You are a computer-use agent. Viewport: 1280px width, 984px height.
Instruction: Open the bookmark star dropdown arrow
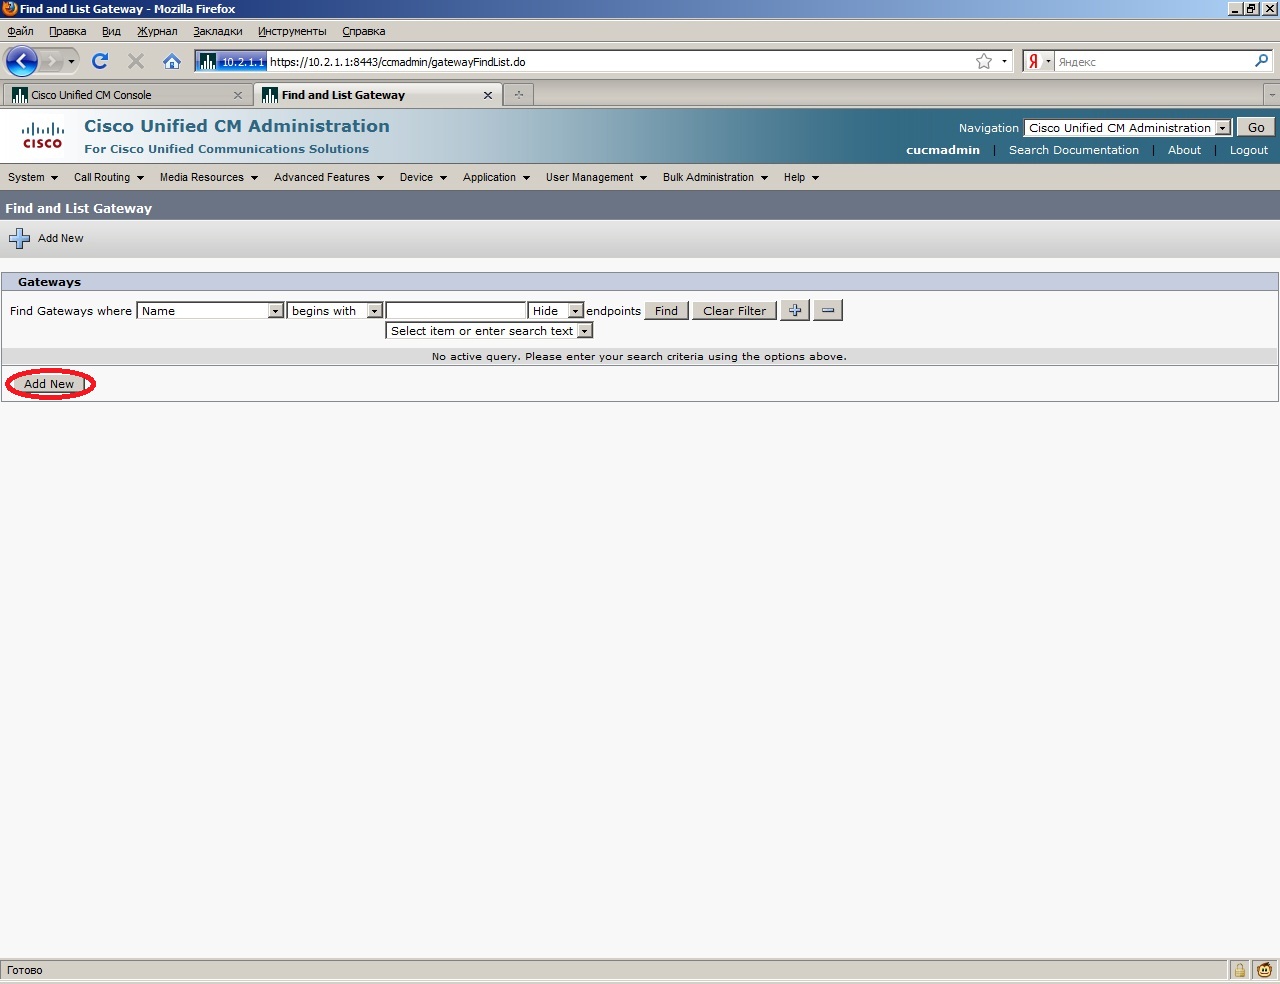(x=1004, y=61)
